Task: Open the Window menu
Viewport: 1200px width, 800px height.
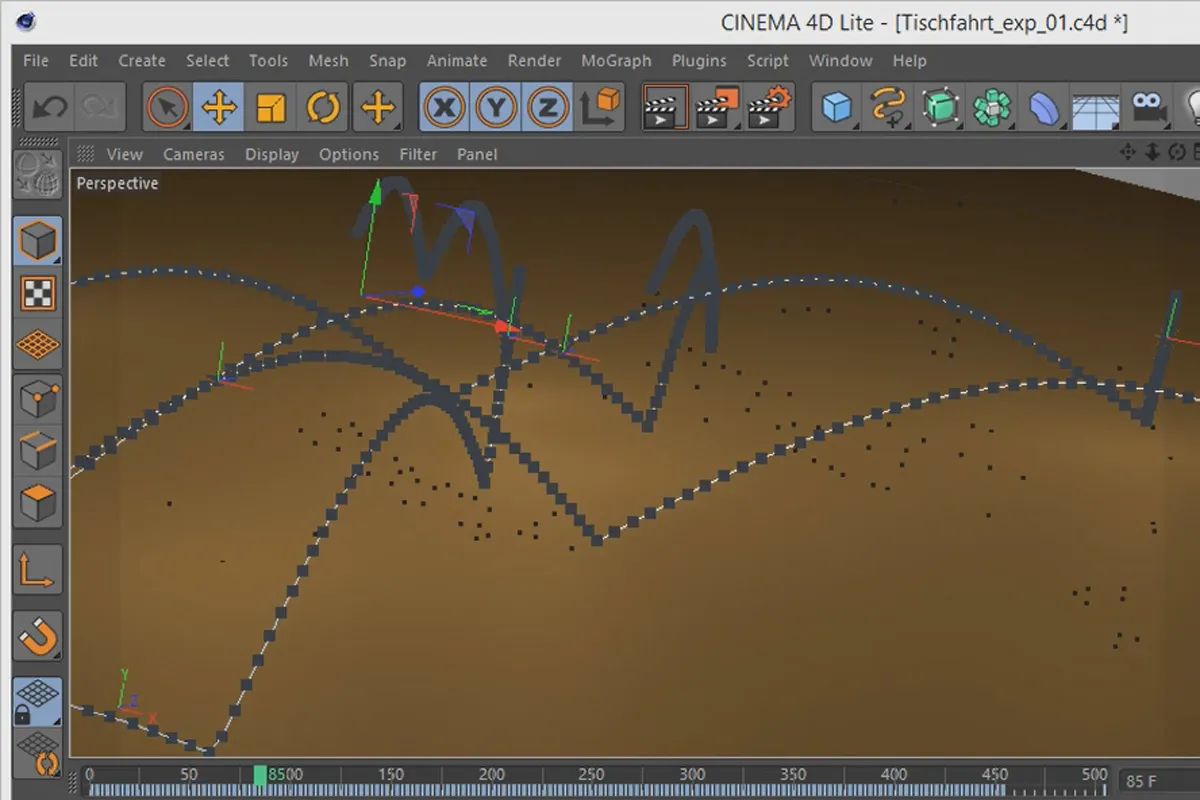Action: (x=841, y=61)
